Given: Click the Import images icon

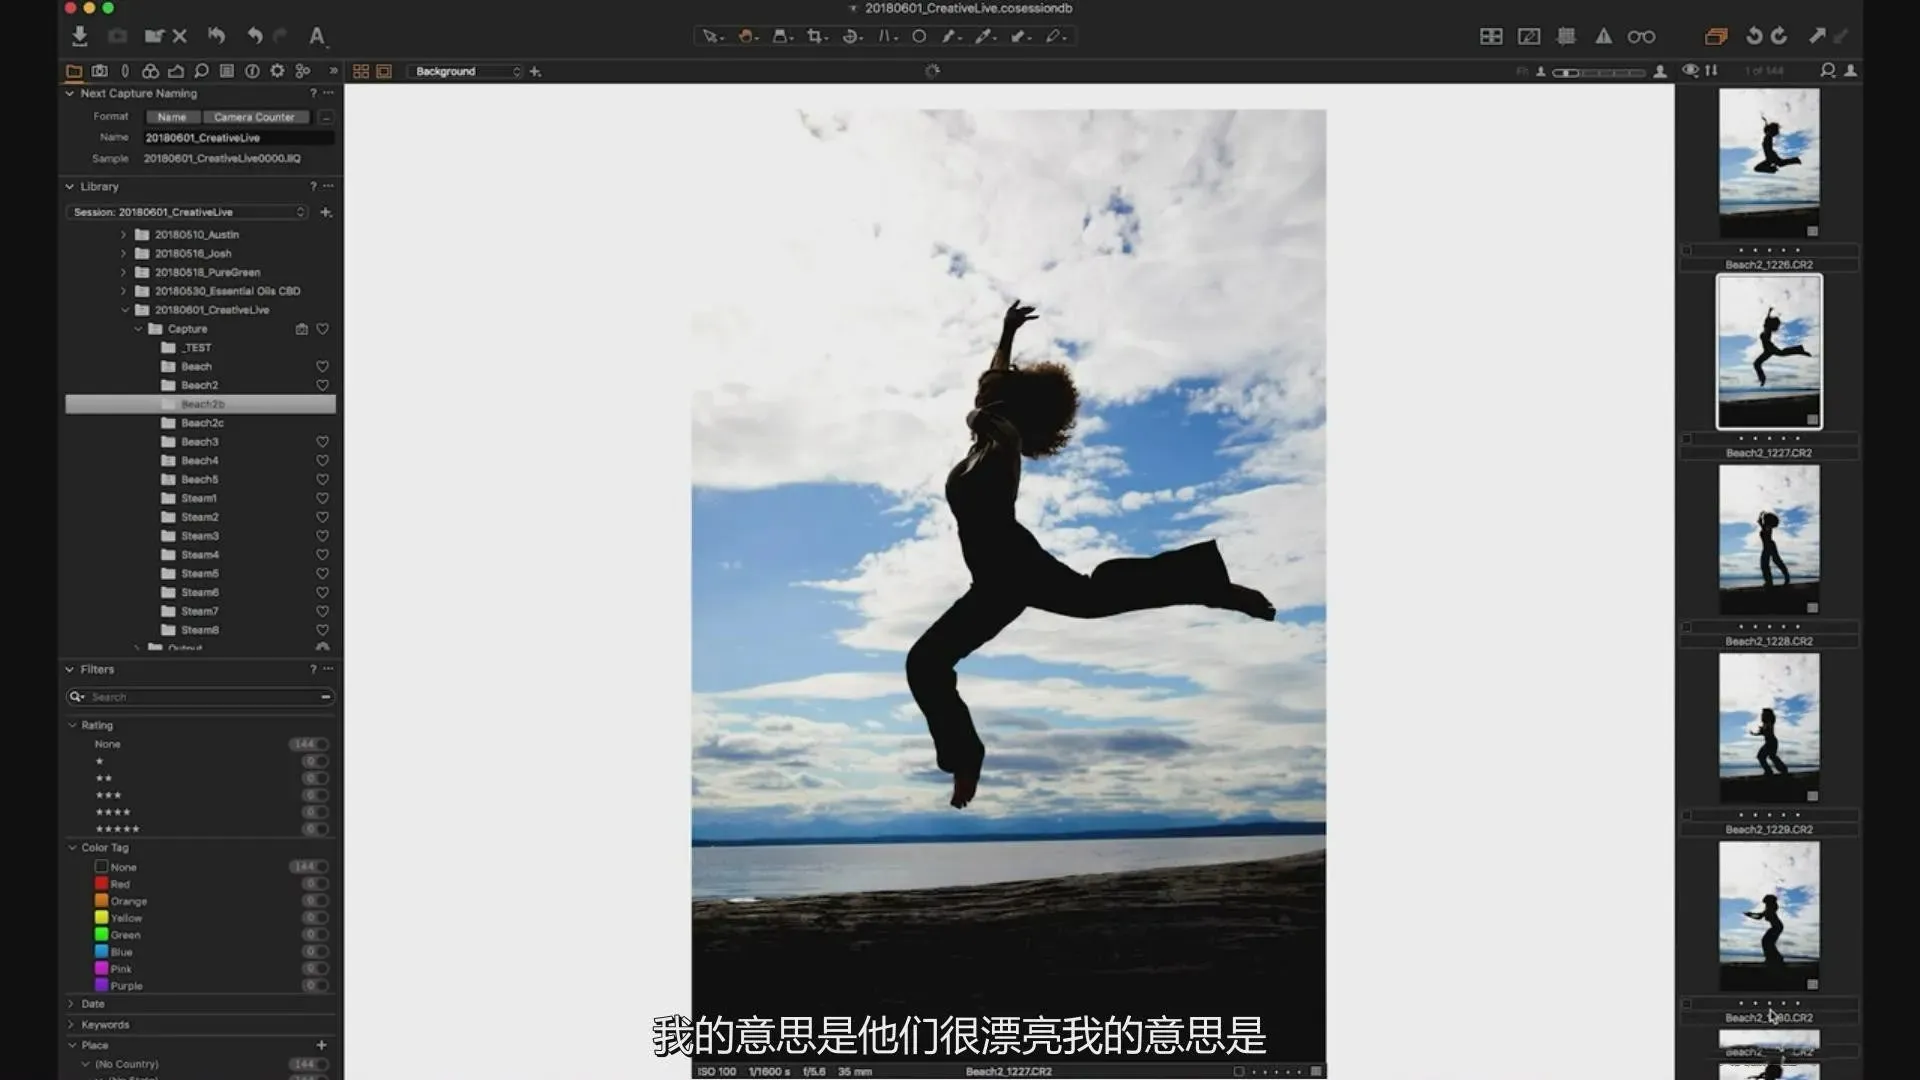Looking at the screenshot, I should coord(79,36).
